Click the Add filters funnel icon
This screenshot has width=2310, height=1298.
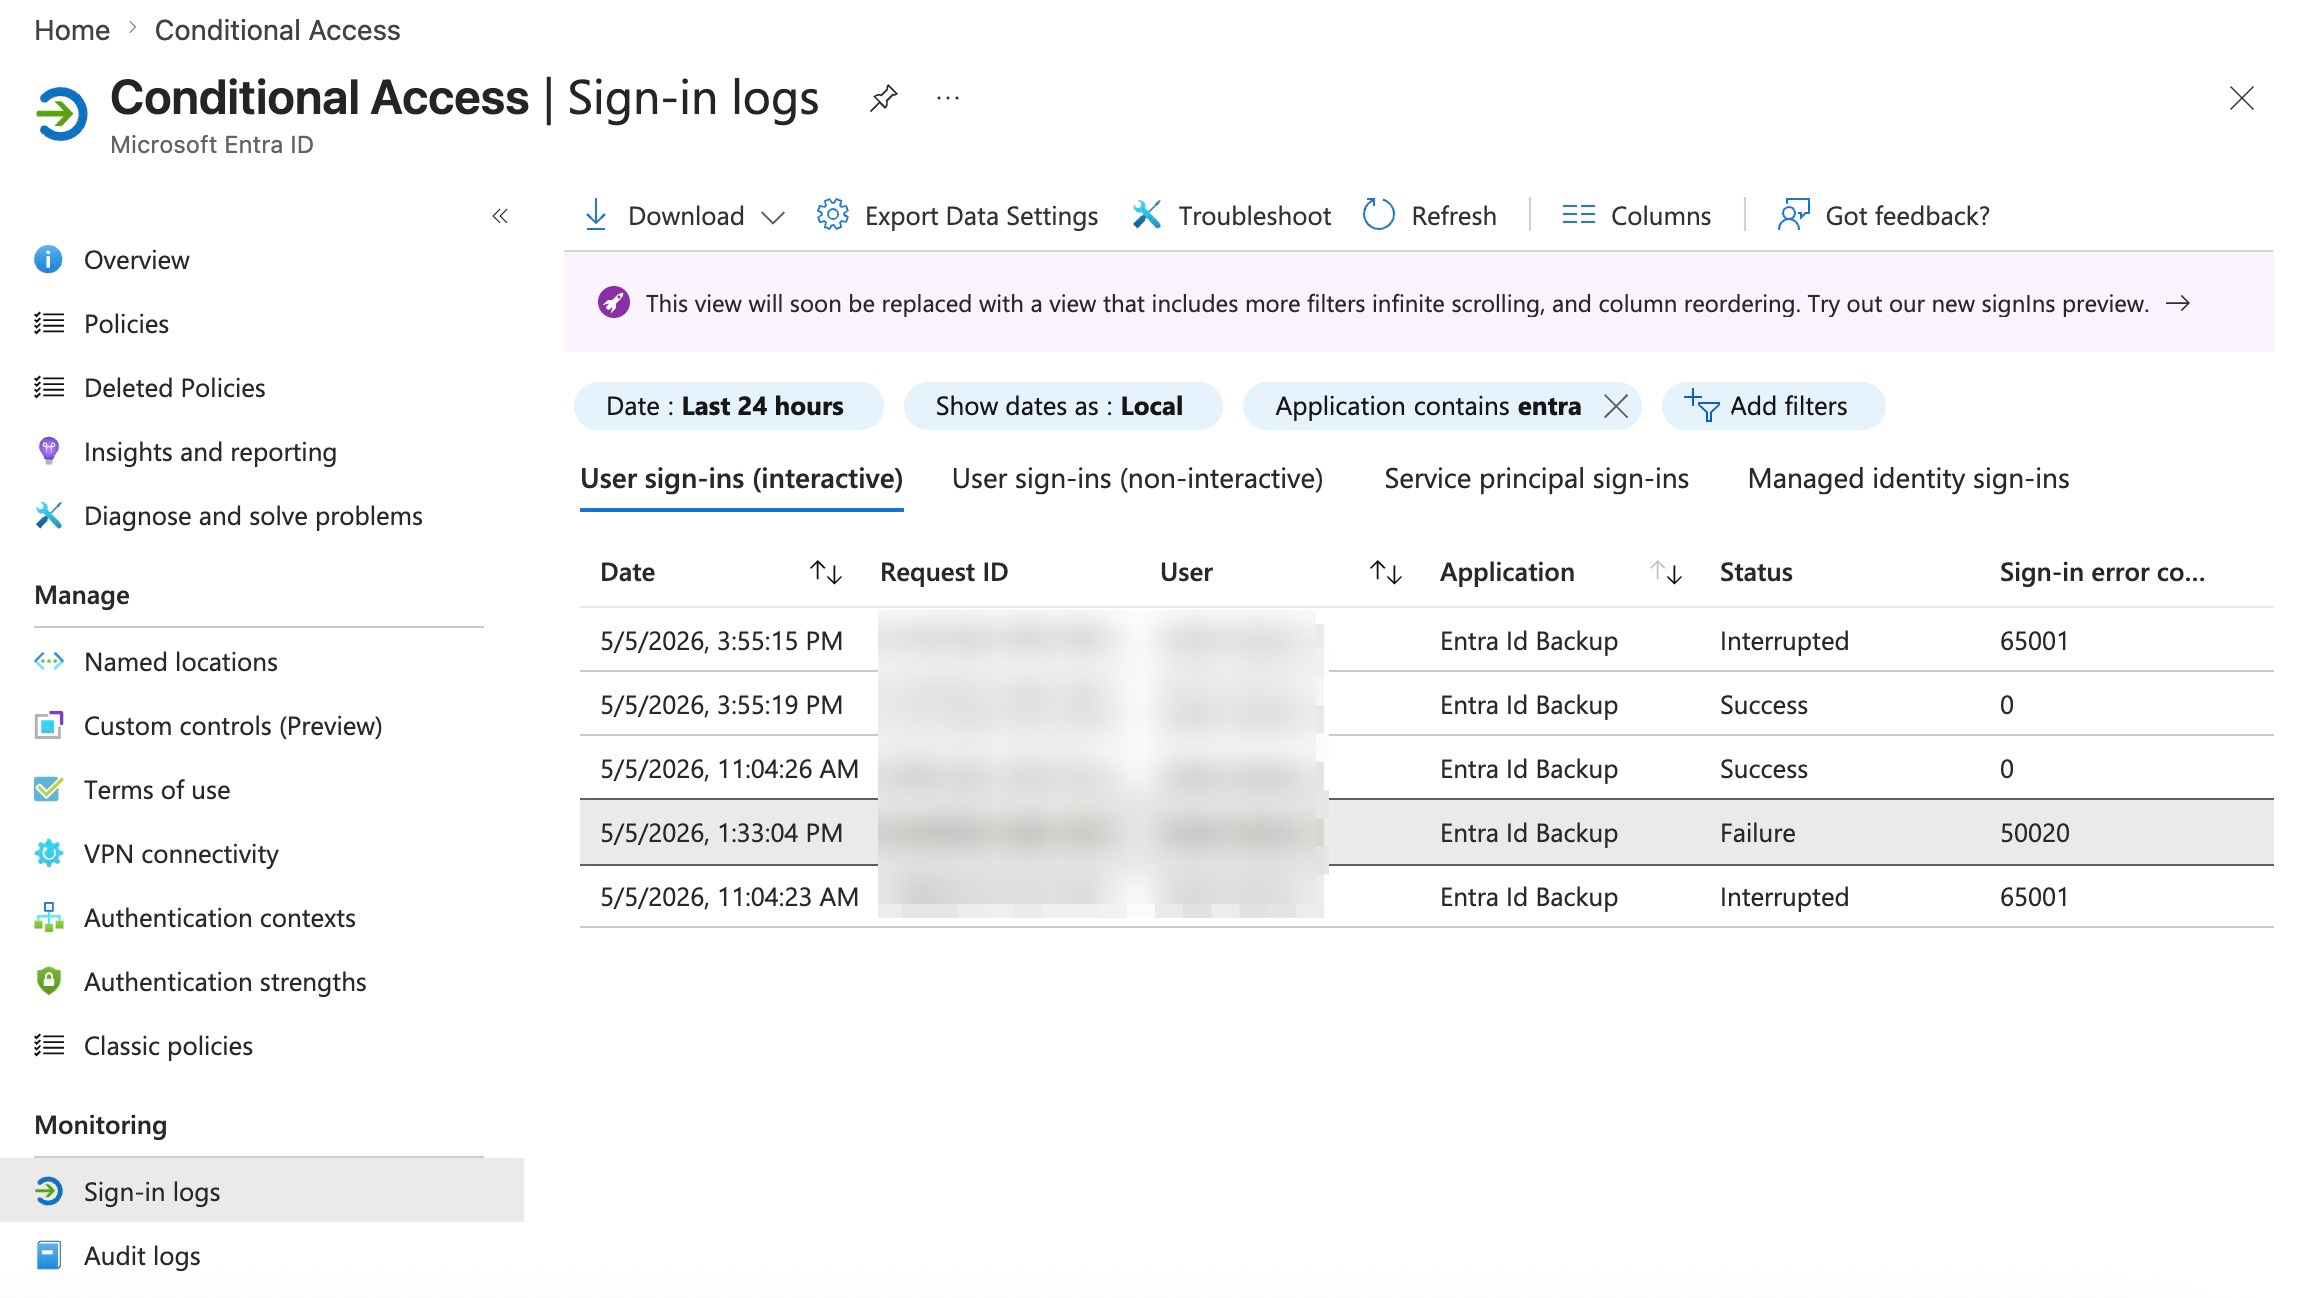coord(1701,406)
